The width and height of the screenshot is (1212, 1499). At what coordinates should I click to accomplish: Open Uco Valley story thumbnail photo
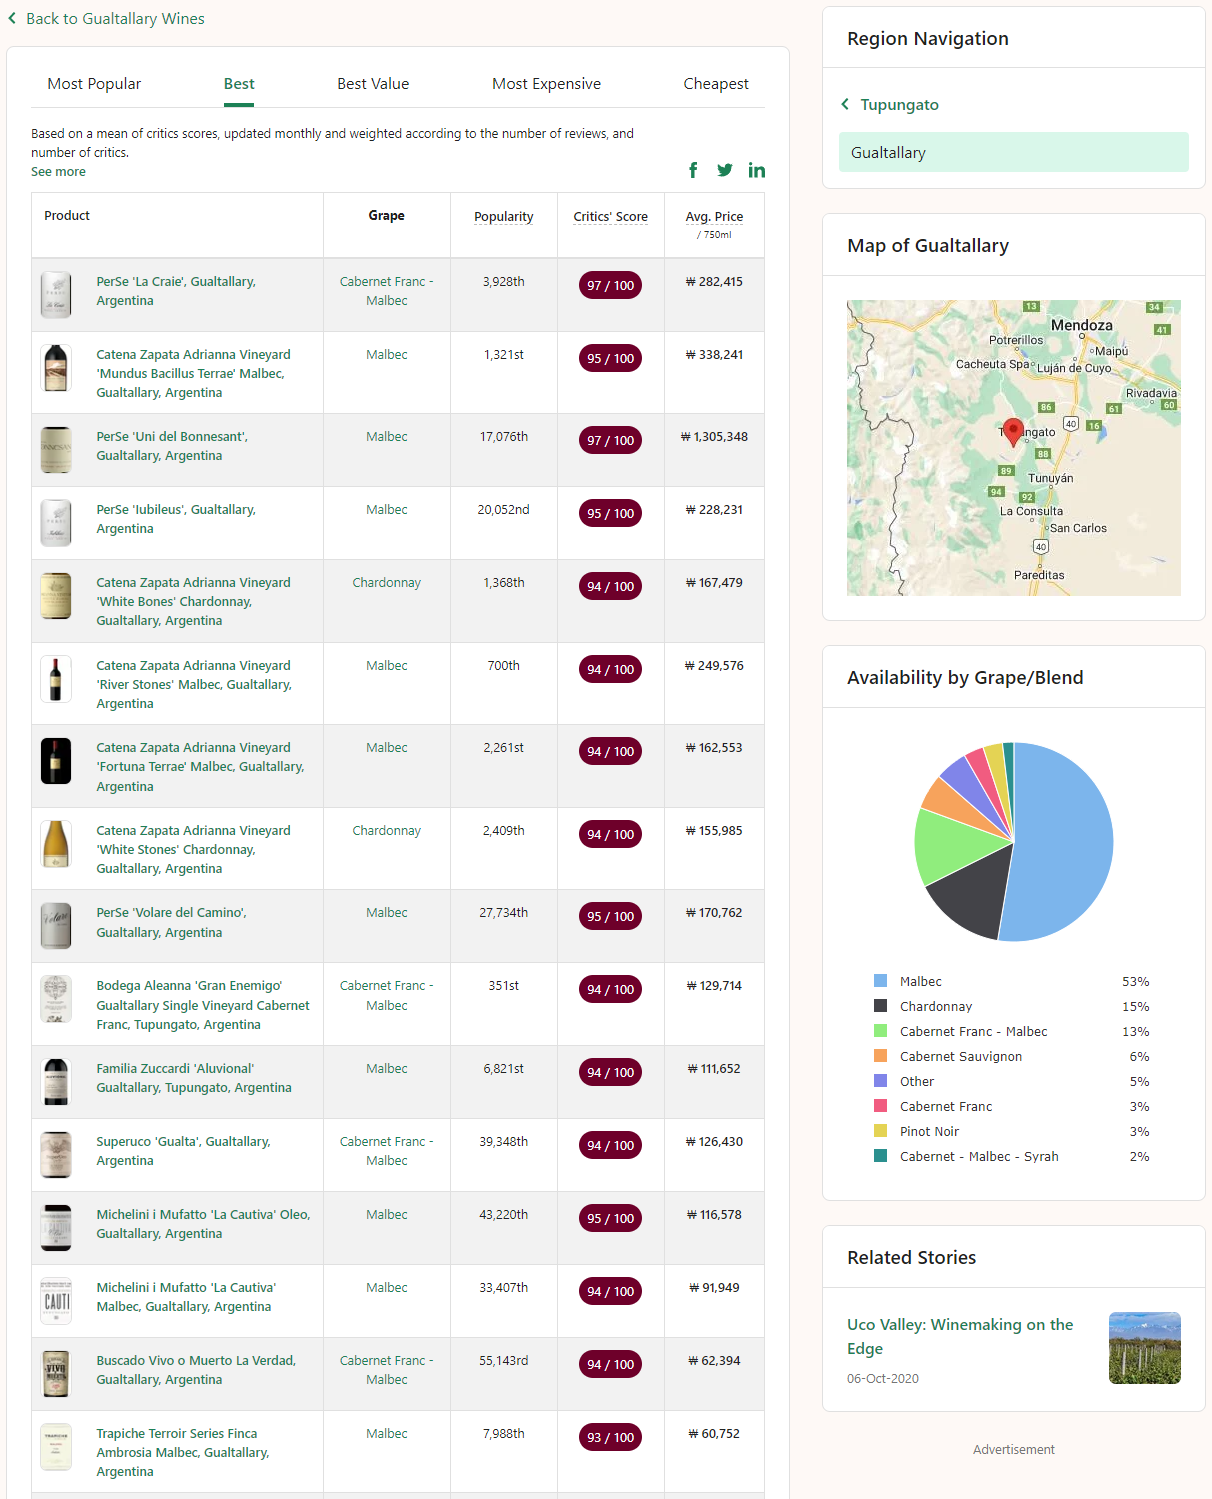pos(1145,1348)
